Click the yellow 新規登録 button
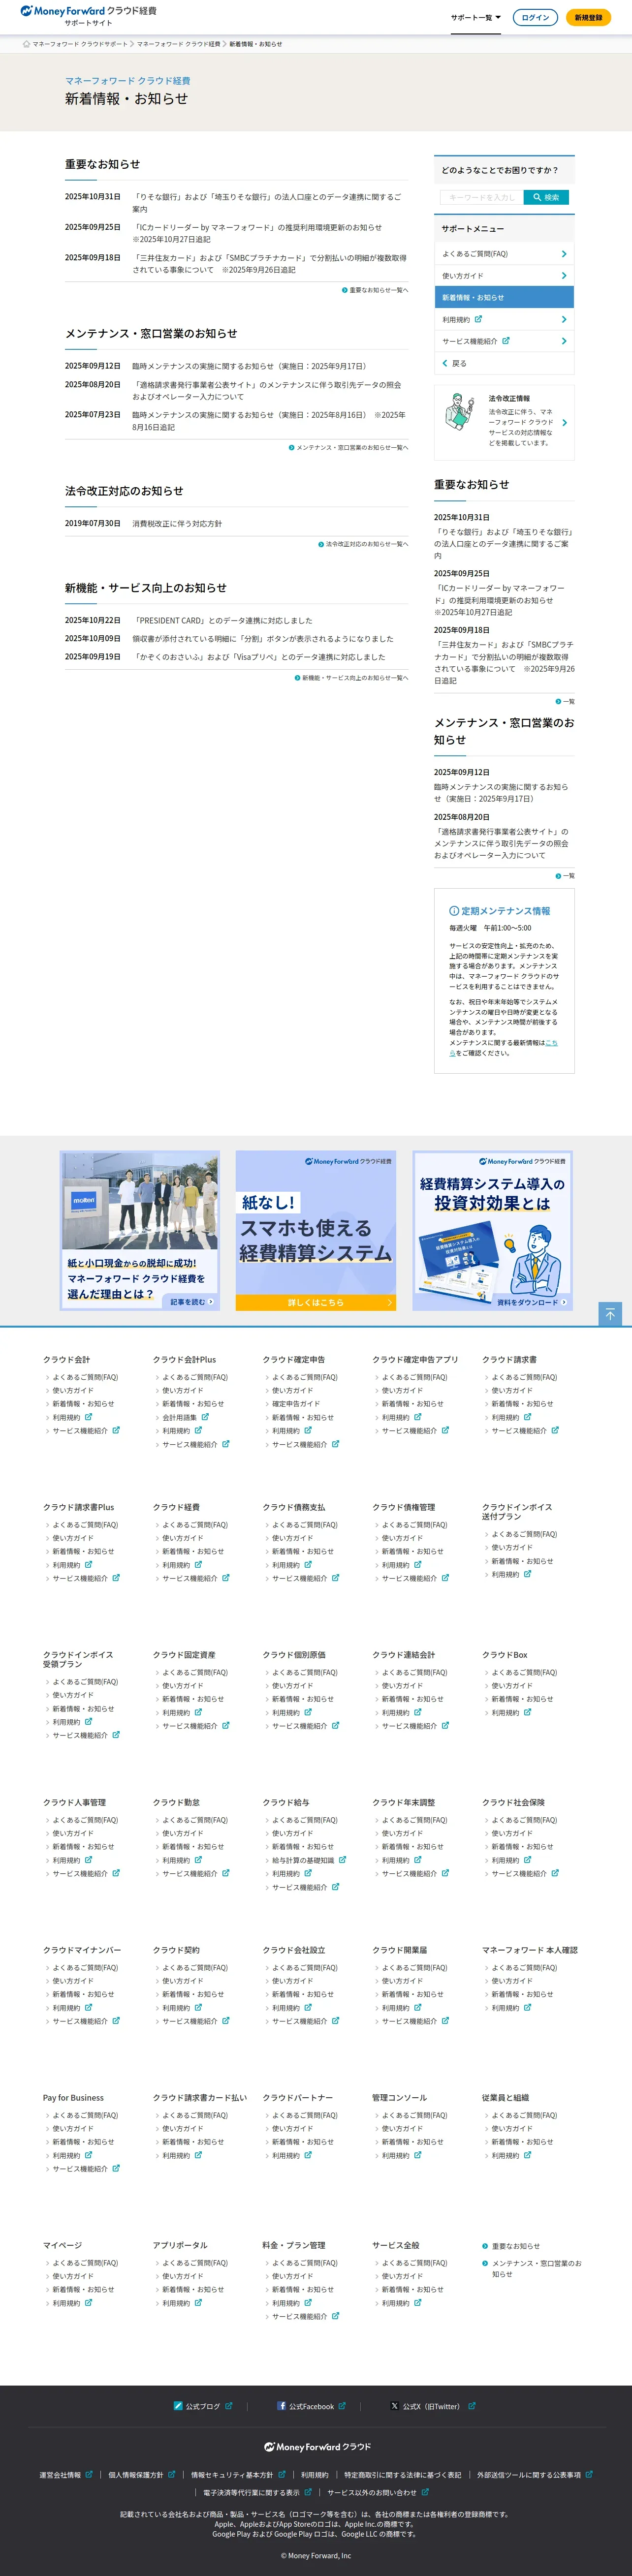 [x=588, y=17]
